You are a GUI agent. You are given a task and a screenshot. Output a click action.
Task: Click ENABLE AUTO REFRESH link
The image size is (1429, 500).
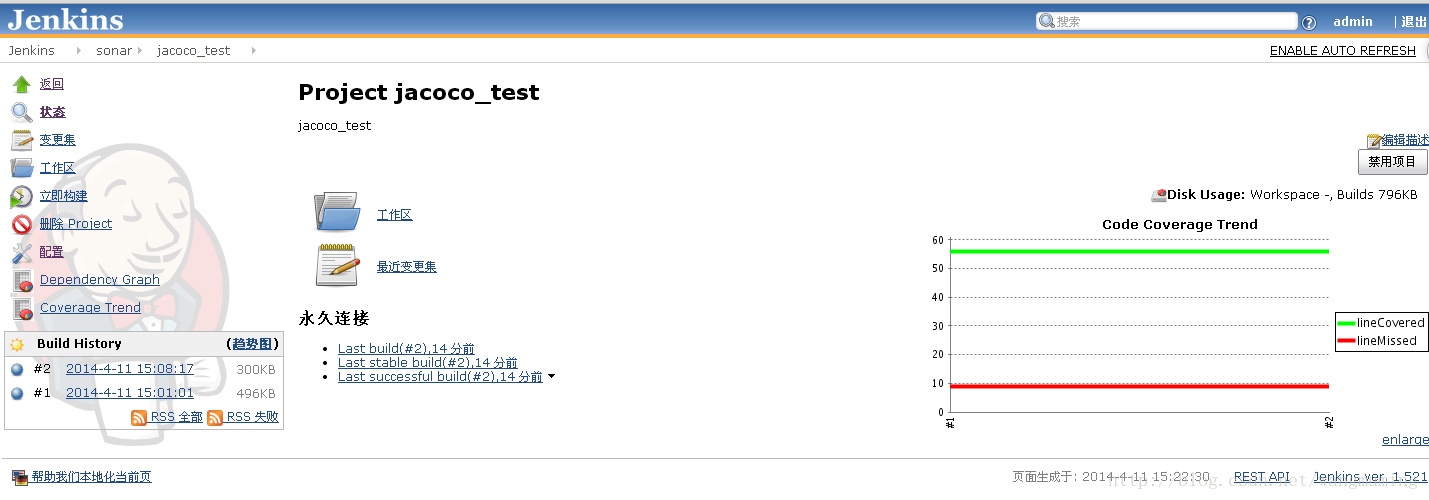click(1343, 51)
